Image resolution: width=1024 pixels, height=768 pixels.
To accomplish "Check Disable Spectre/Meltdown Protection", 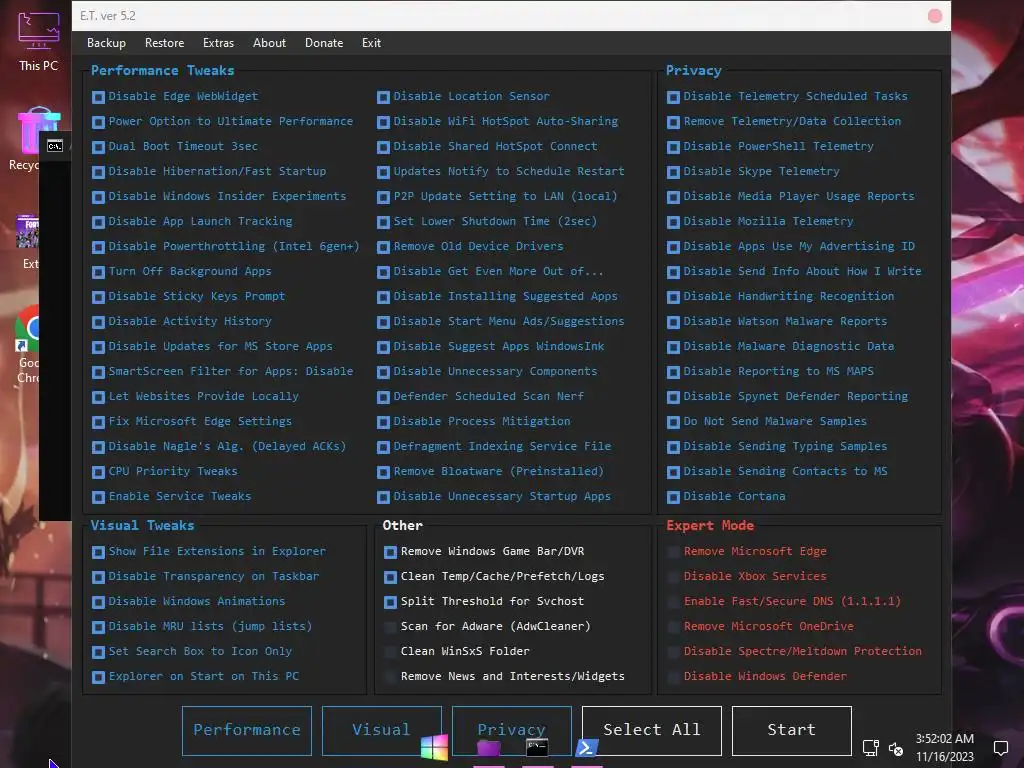I will [673, 652].
